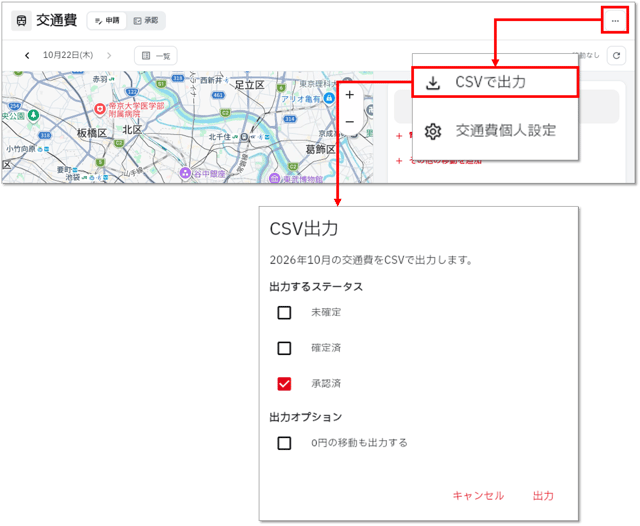
Task: Click the CSV出力 dialog title
Action: pos(304,229)
